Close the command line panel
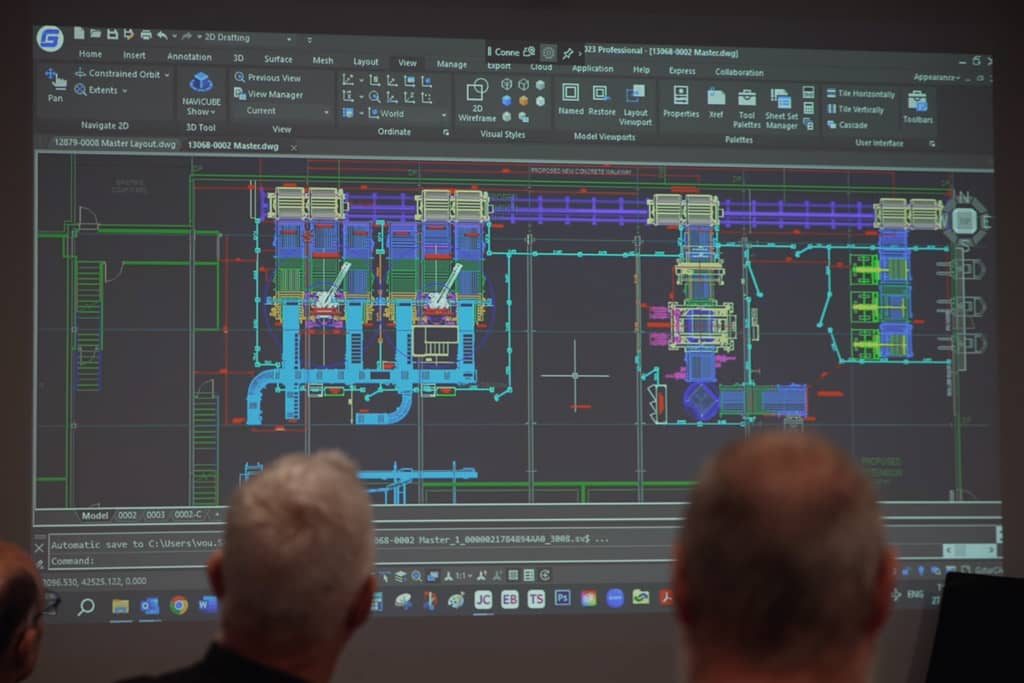This screenshot has height=683, width=1024. click(x=39, y=548)
